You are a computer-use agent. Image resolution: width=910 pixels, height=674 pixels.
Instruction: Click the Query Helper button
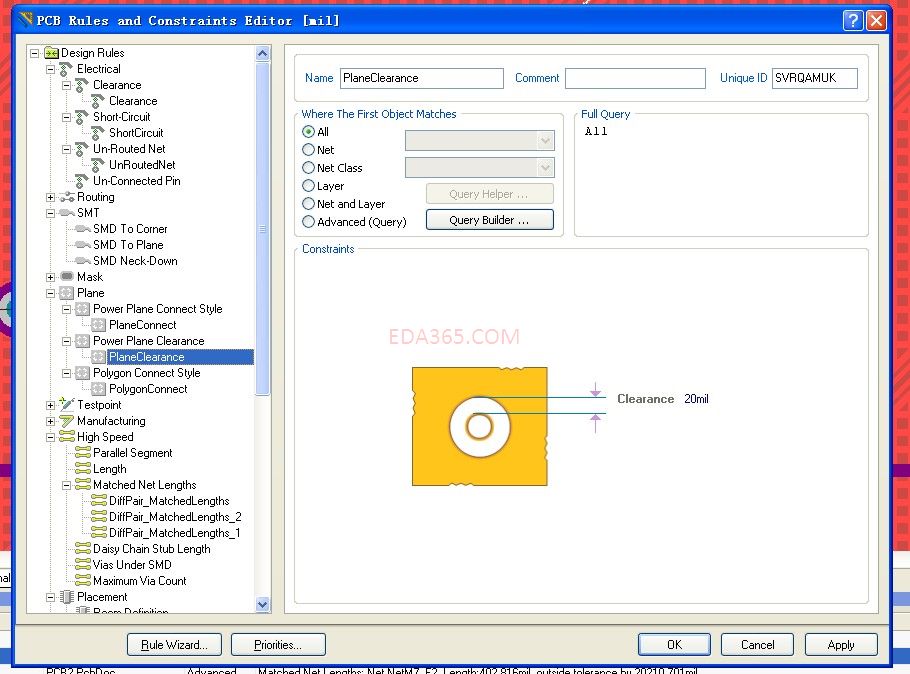point(490,194)
